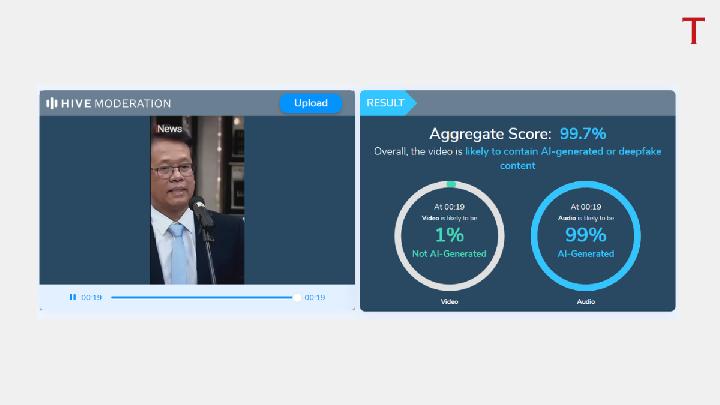Click the 'Video' label below the left gauge
Viewport: 720px width, 405px height.
tap(449, 301)
